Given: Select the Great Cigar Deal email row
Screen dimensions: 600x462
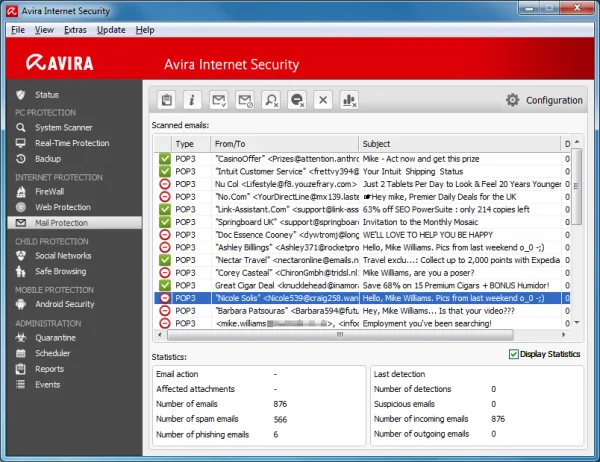Looking at the screenshot, I should 362,285.
